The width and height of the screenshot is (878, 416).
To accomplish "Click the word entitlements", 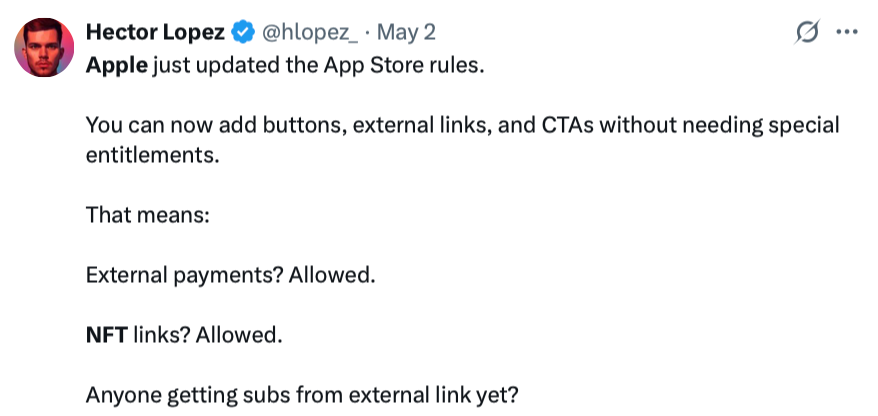I will click(x=147, y=156).
